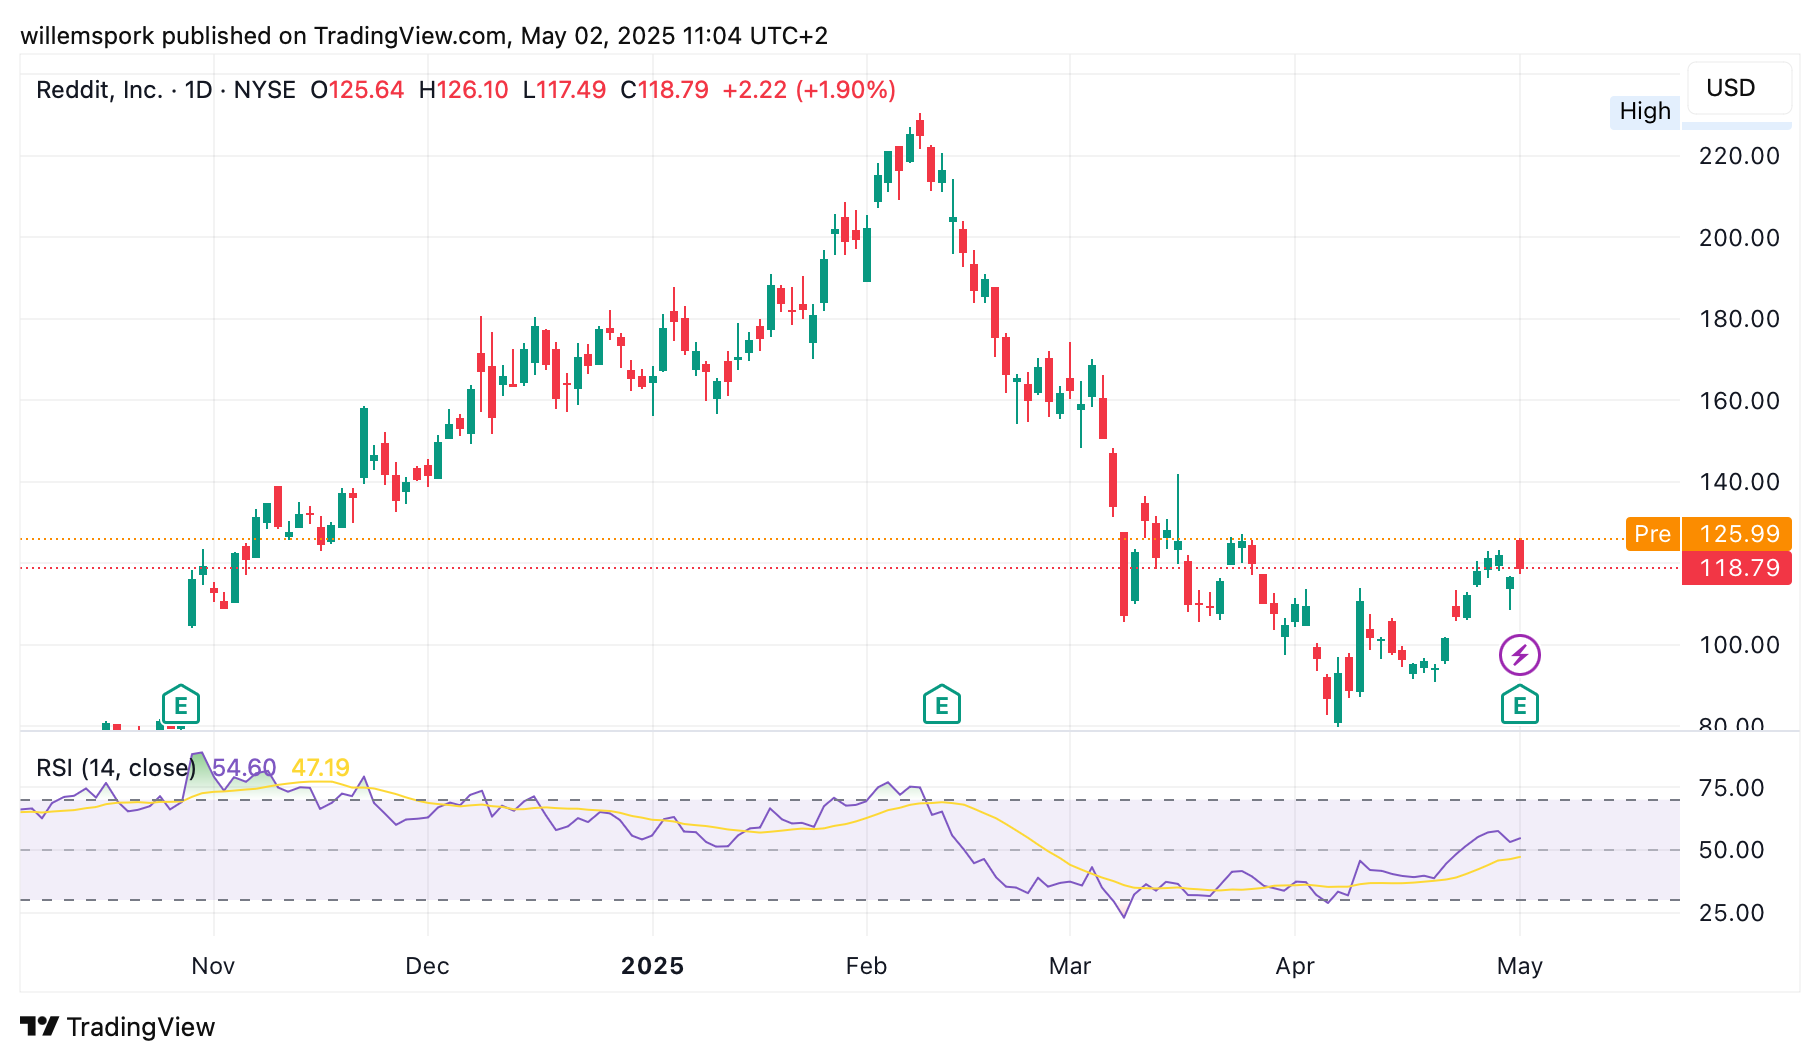Click the earnings E icon near May

tap(1519, 705)
